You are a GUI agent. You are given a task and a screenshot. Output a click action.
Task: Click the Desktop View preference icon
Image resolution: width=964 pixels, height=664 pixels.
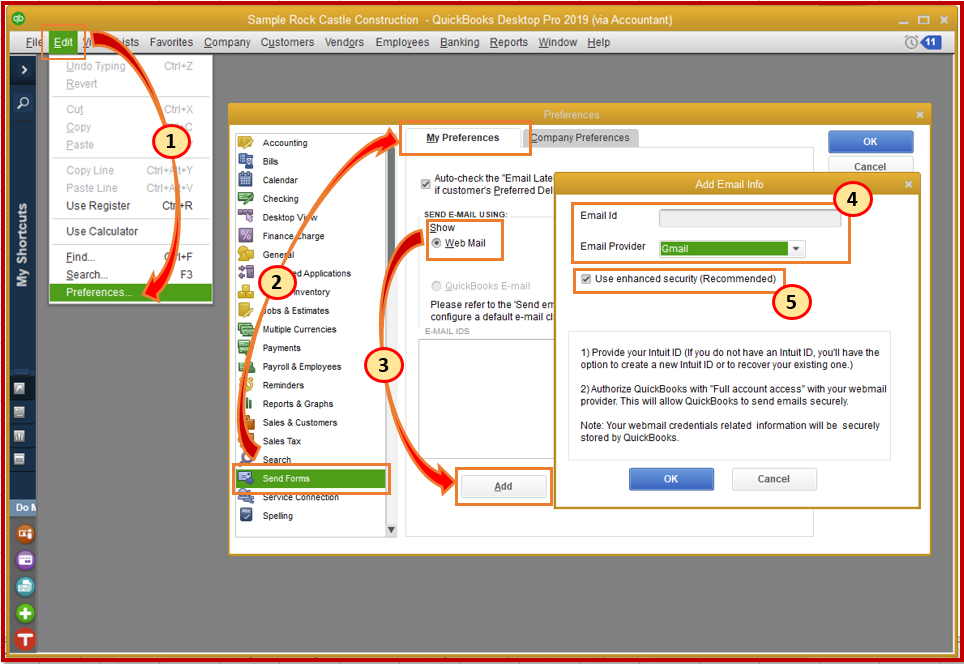click(245, 216)
